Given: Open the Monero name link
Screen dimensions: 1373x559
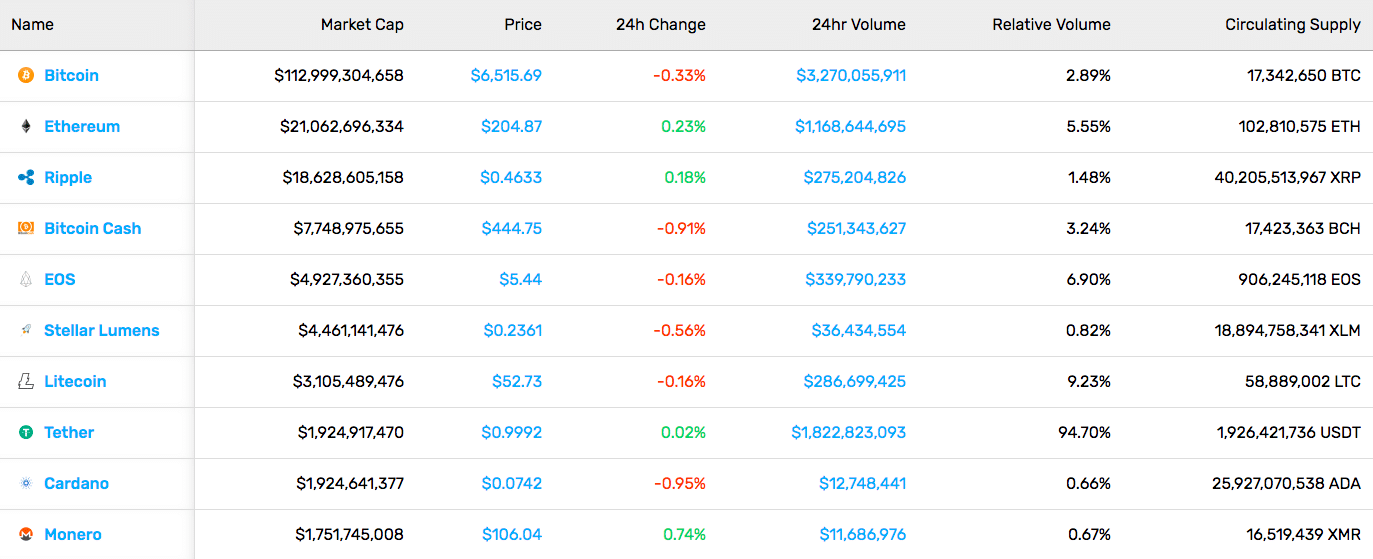Looking at the screenshot, I should [73, 534].
